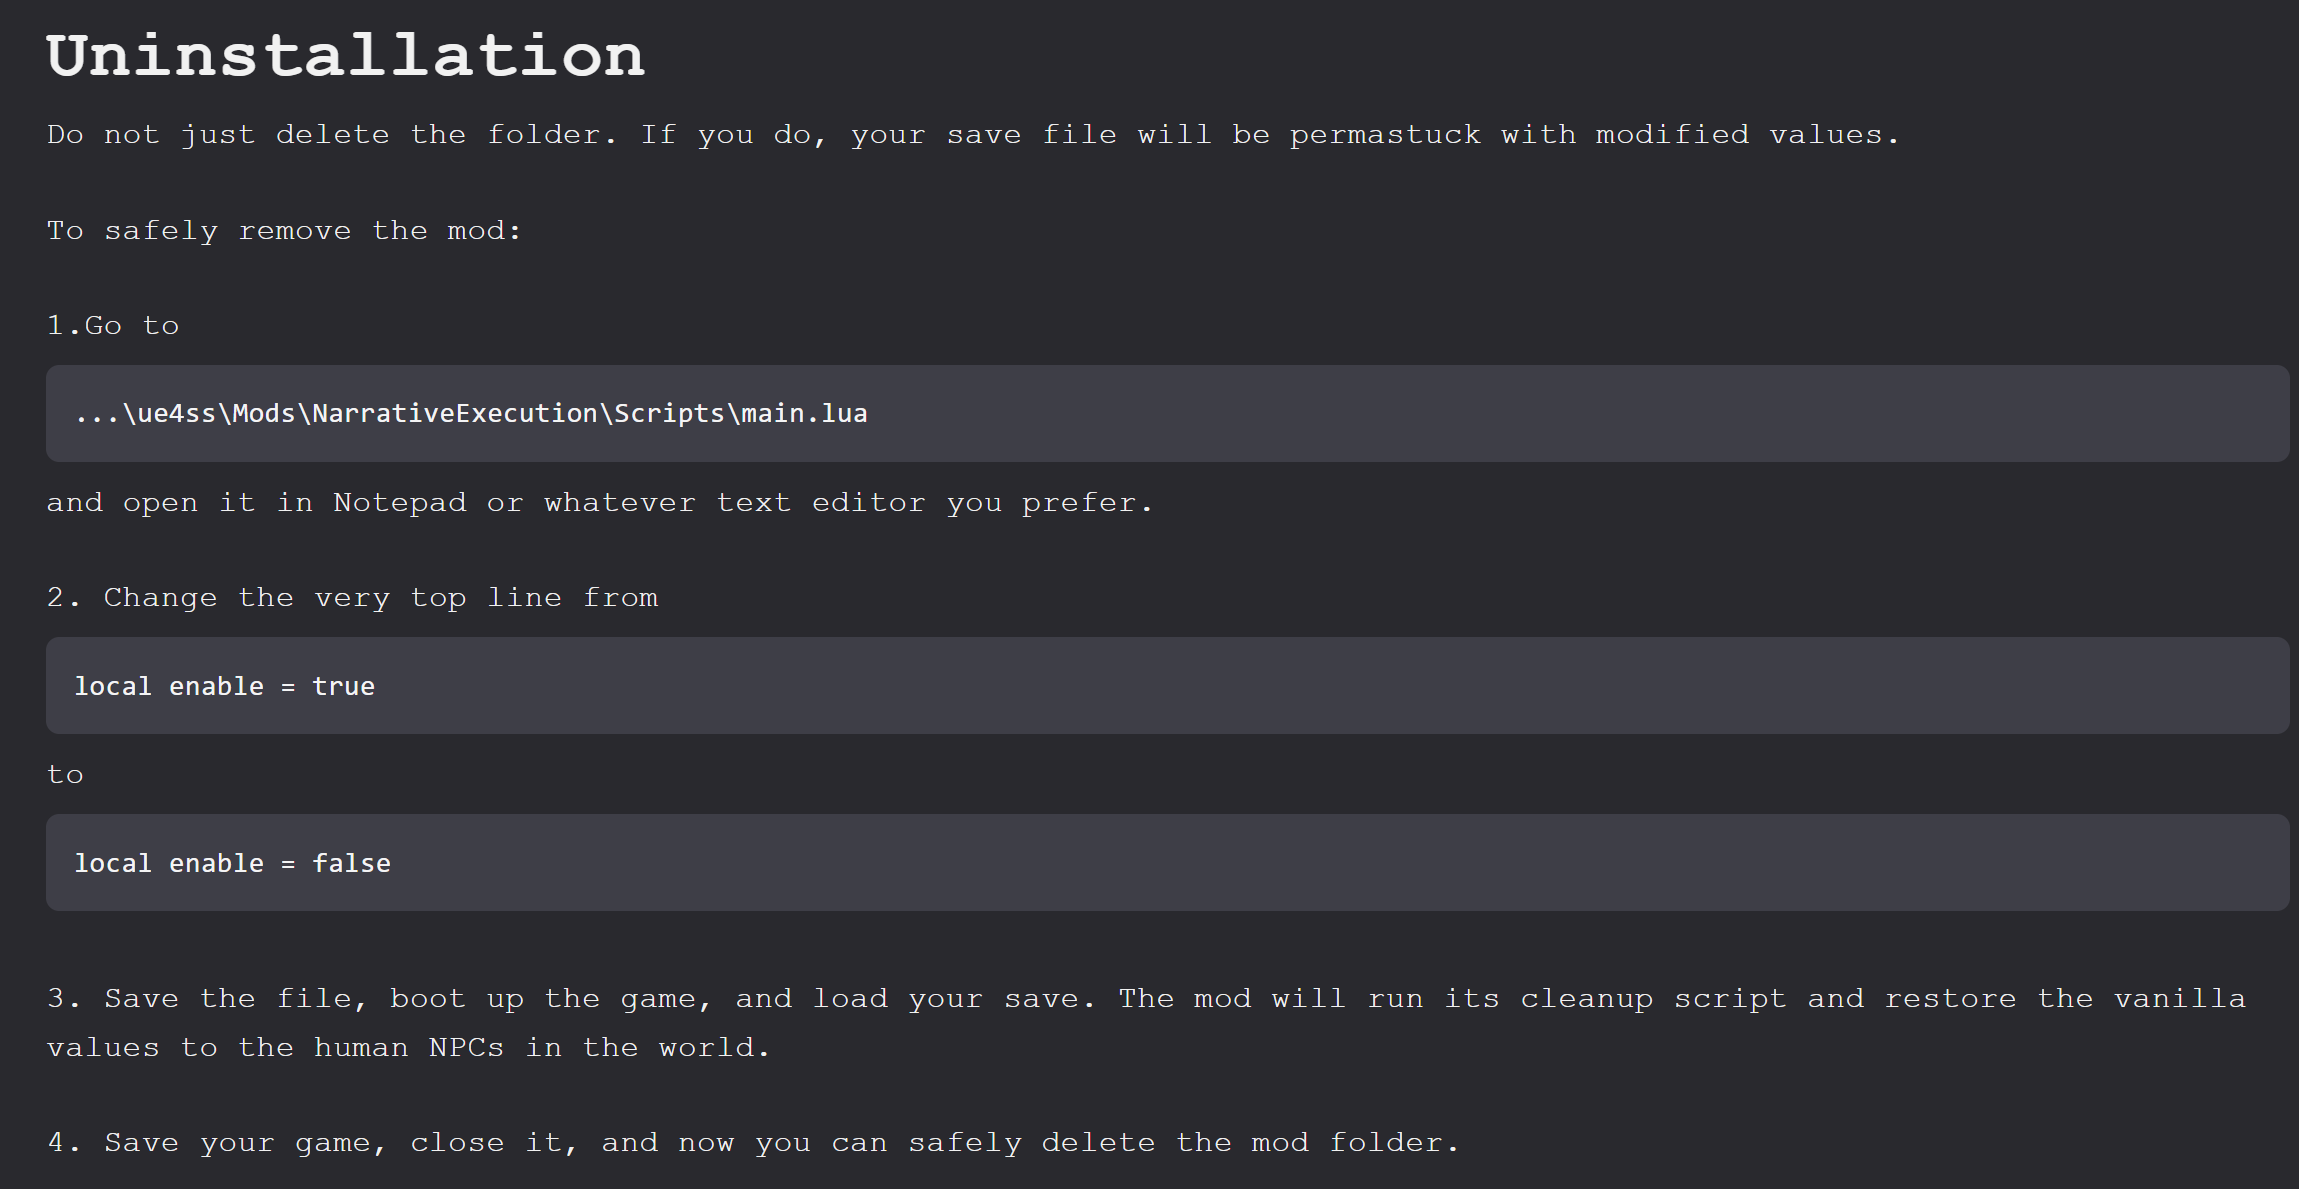Click the main.lua file path code block

[1167, 413]
